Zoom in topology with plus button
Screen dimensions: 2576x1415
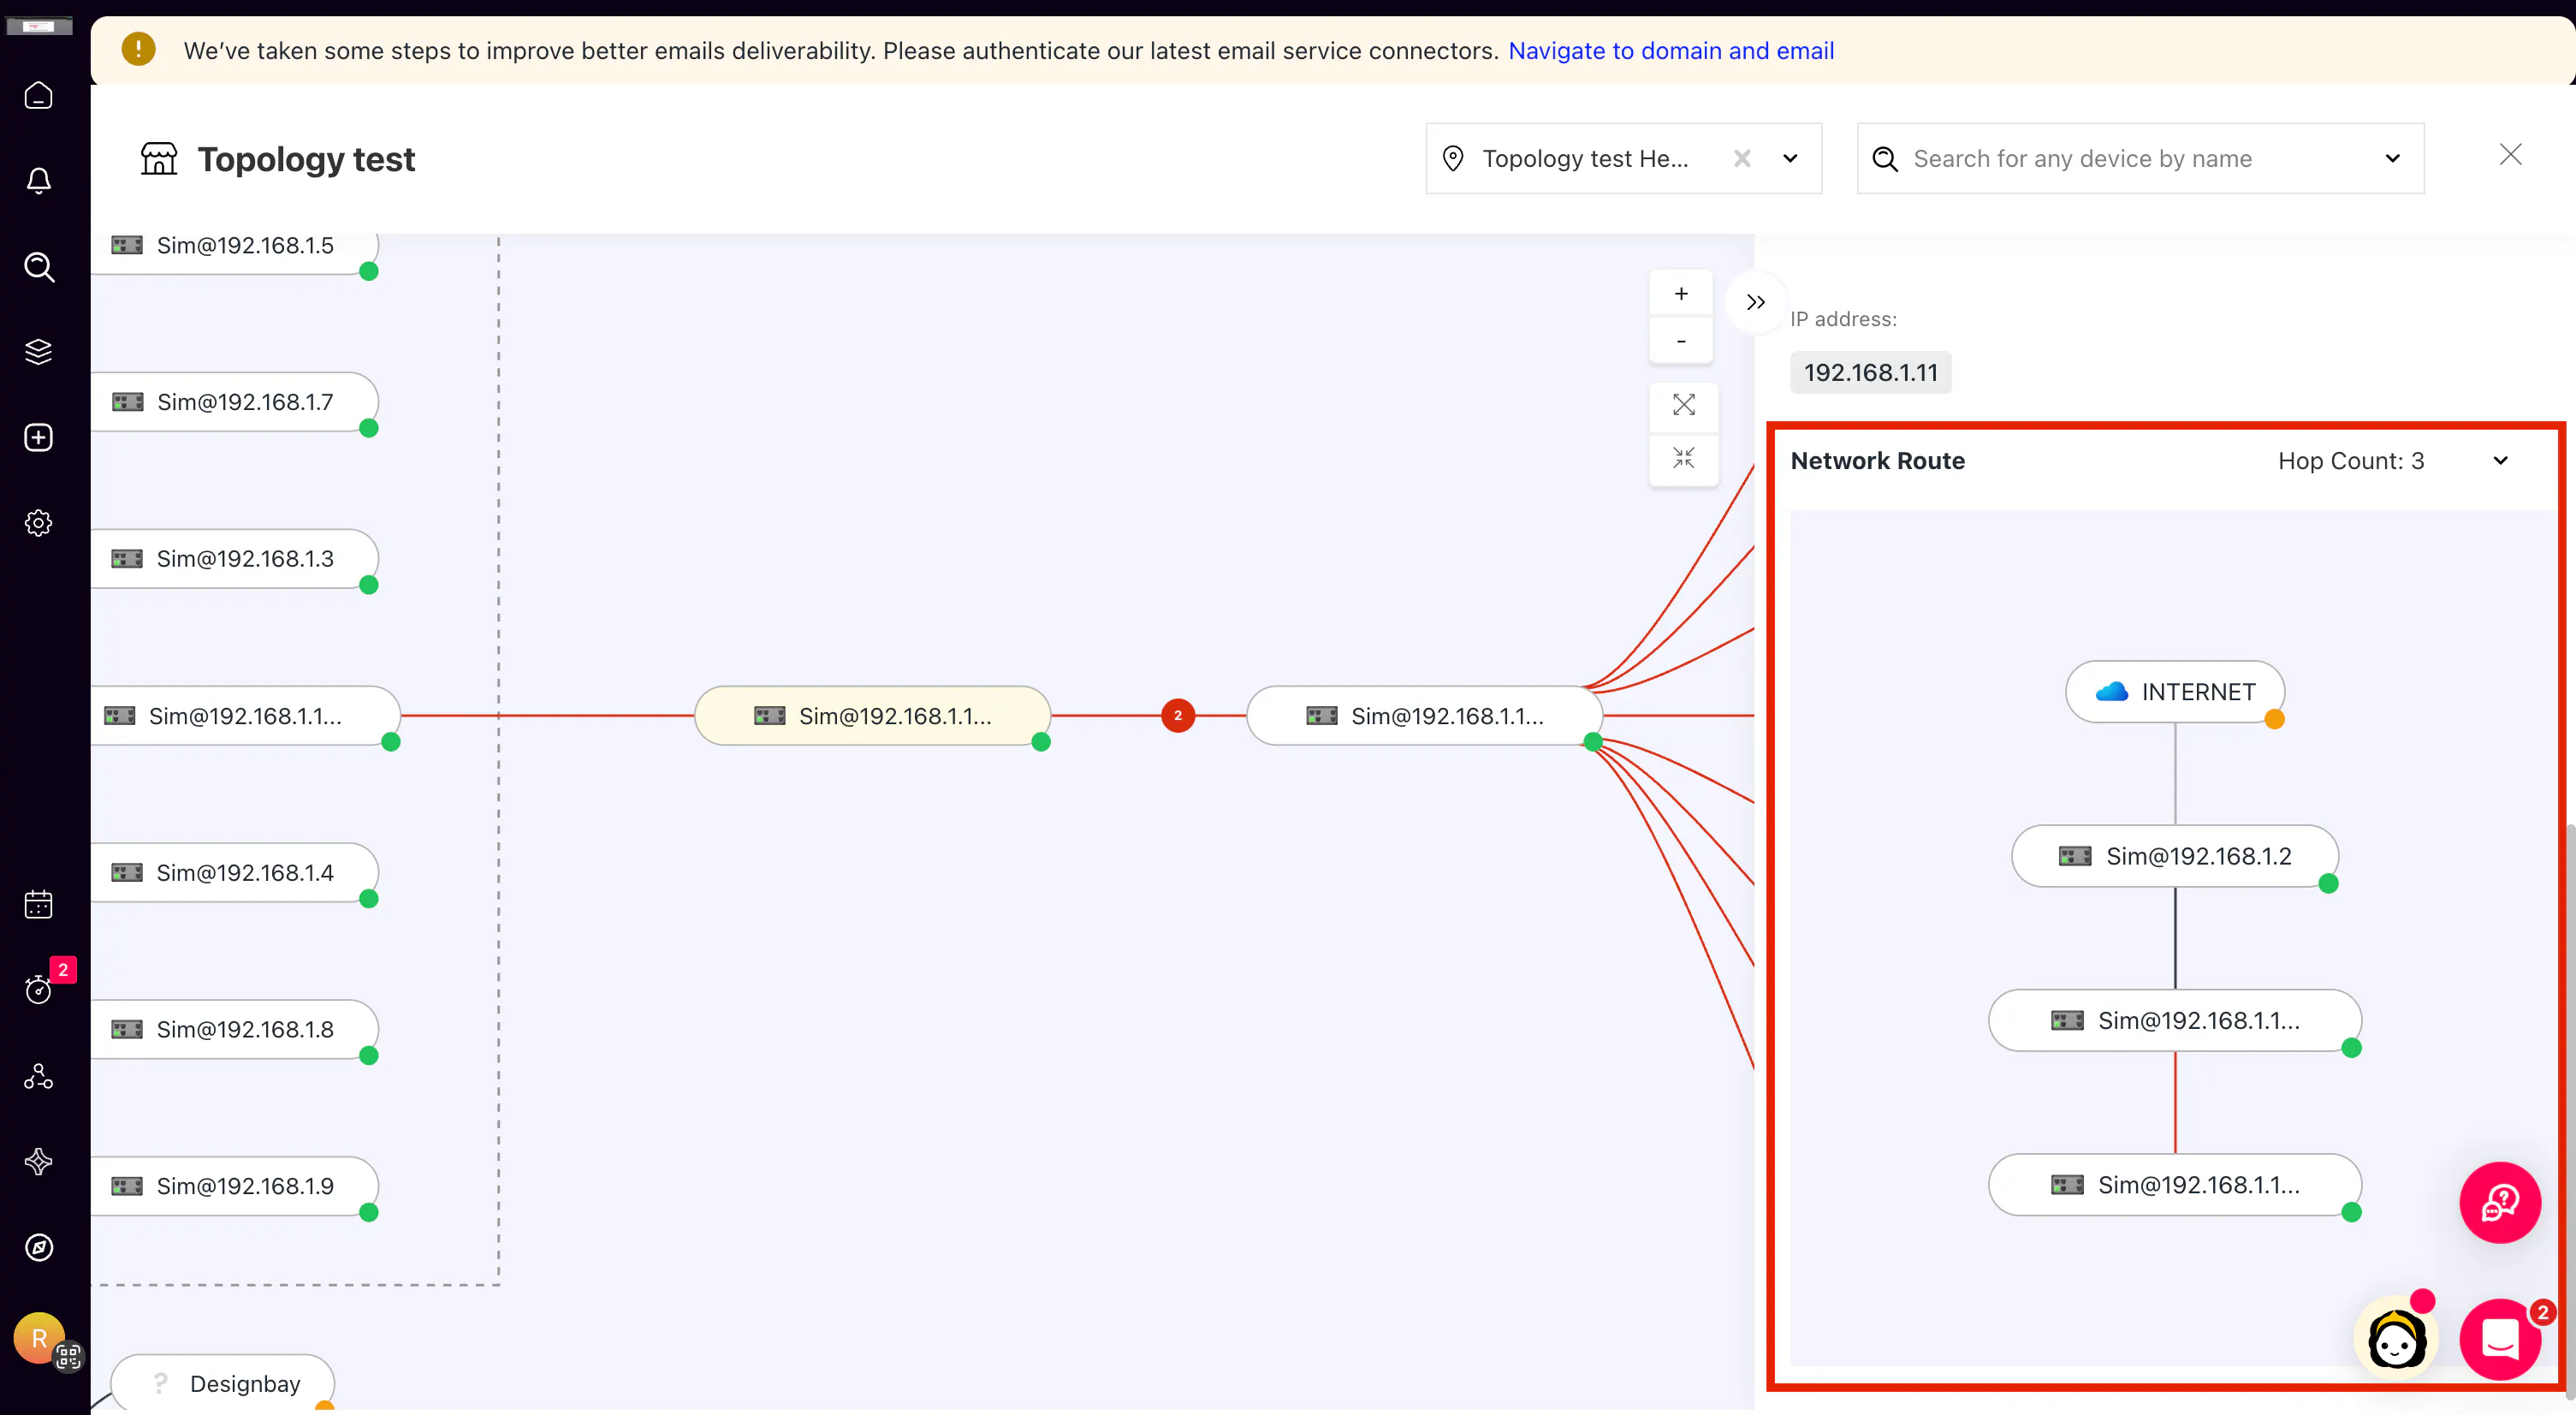tap(1681, 294)
